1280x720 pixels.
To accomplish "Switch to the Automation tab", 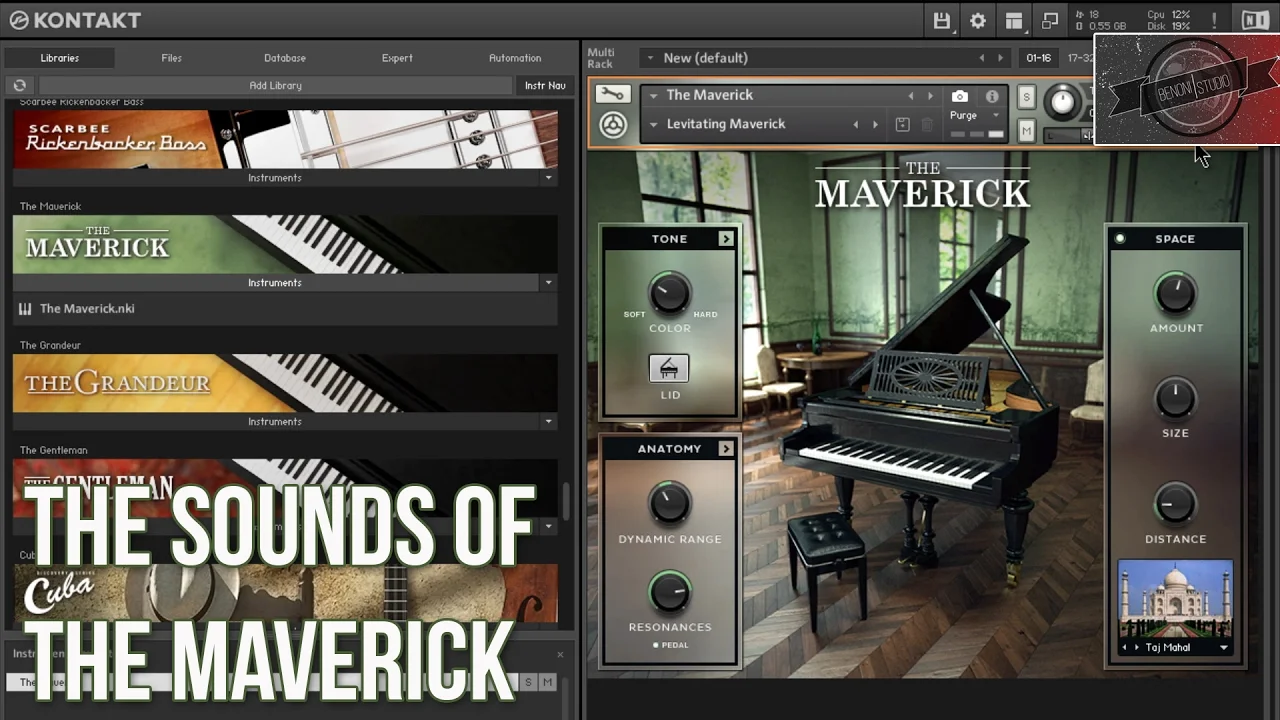I will click(515, 58).
